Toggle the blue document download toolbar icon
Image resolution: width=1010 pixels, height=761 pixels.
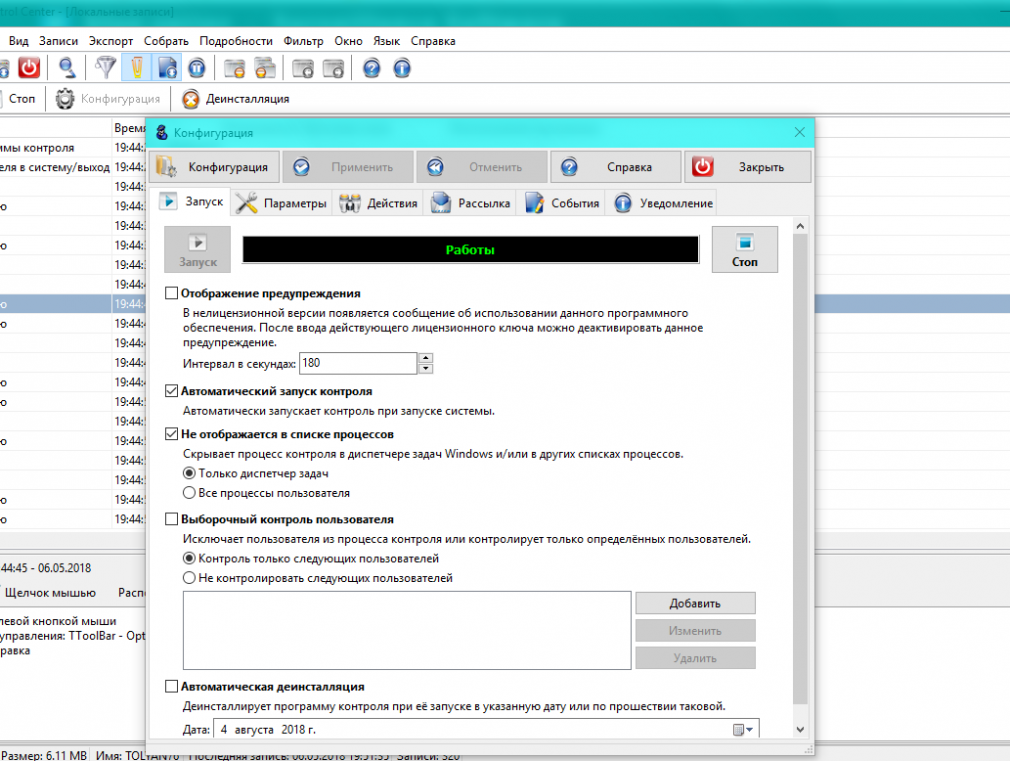point(167,68)
